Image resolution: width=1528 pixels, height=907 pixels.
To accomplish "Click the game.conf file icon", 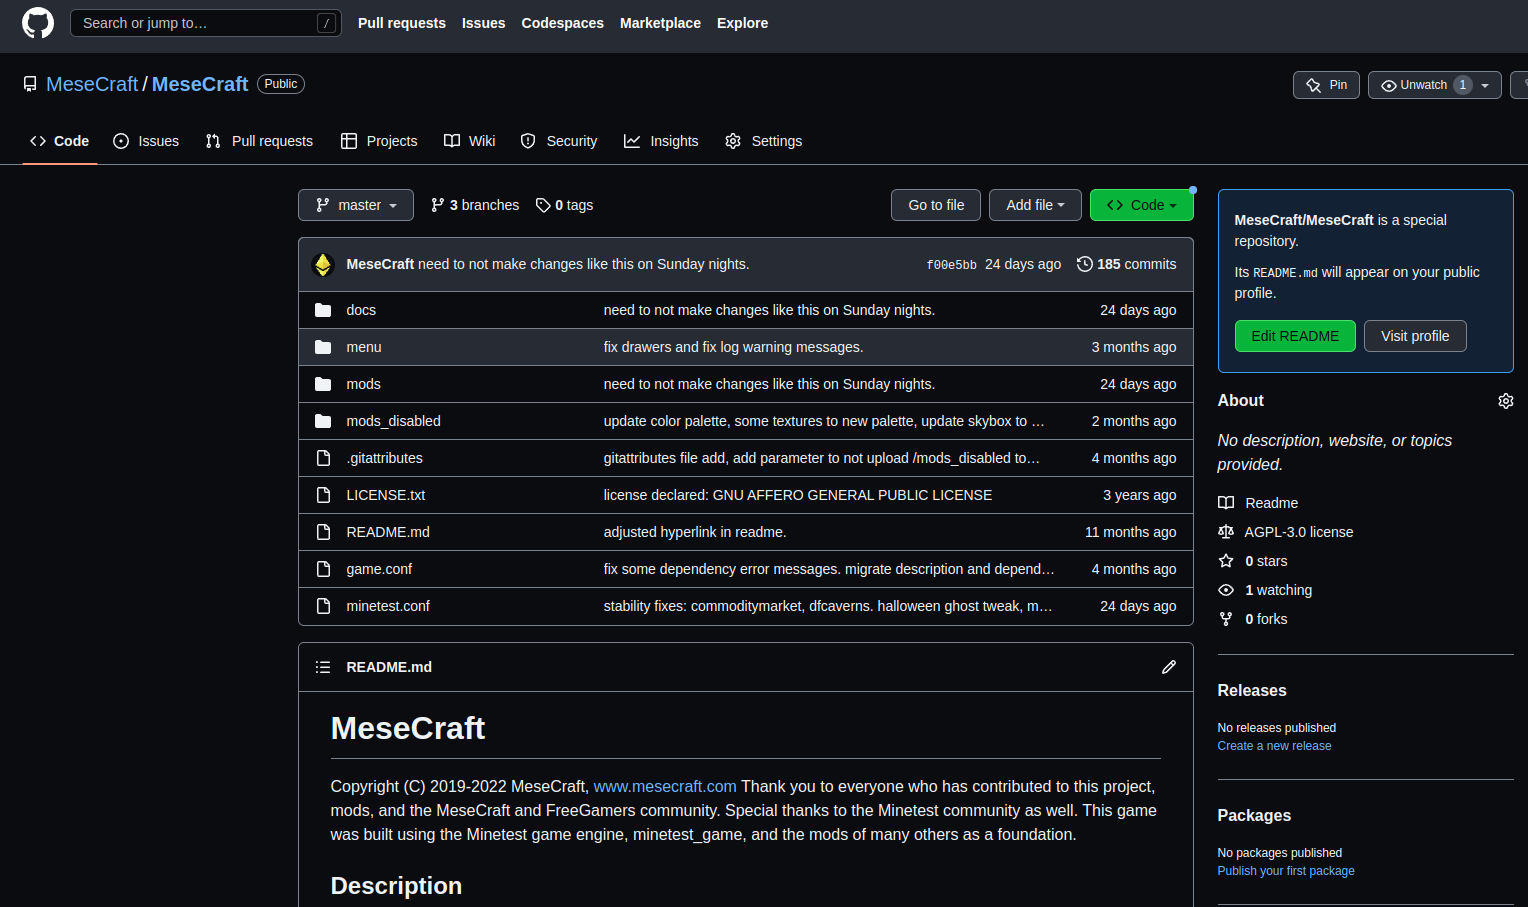I will pyautogui.click(x=323, y=569).
